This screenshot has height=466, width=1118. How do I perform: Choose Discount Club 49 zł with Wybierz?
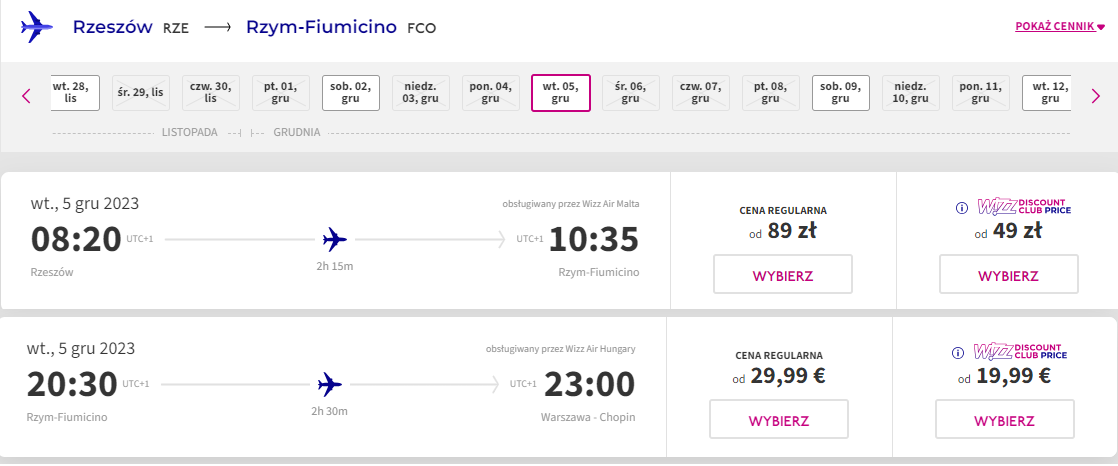1008,274
